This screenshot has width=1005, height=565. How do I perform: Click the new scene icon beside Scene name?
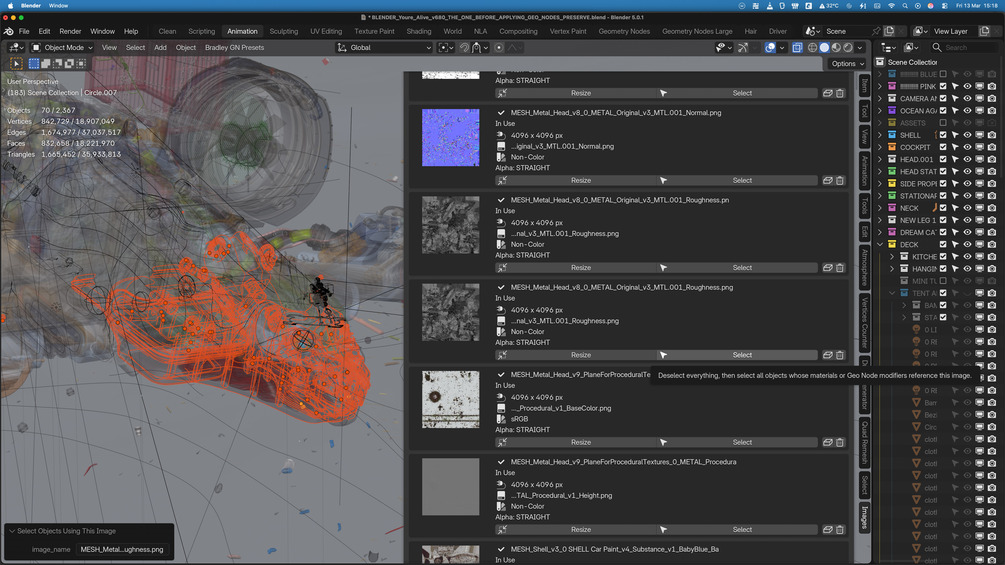(x=889, y=31)
